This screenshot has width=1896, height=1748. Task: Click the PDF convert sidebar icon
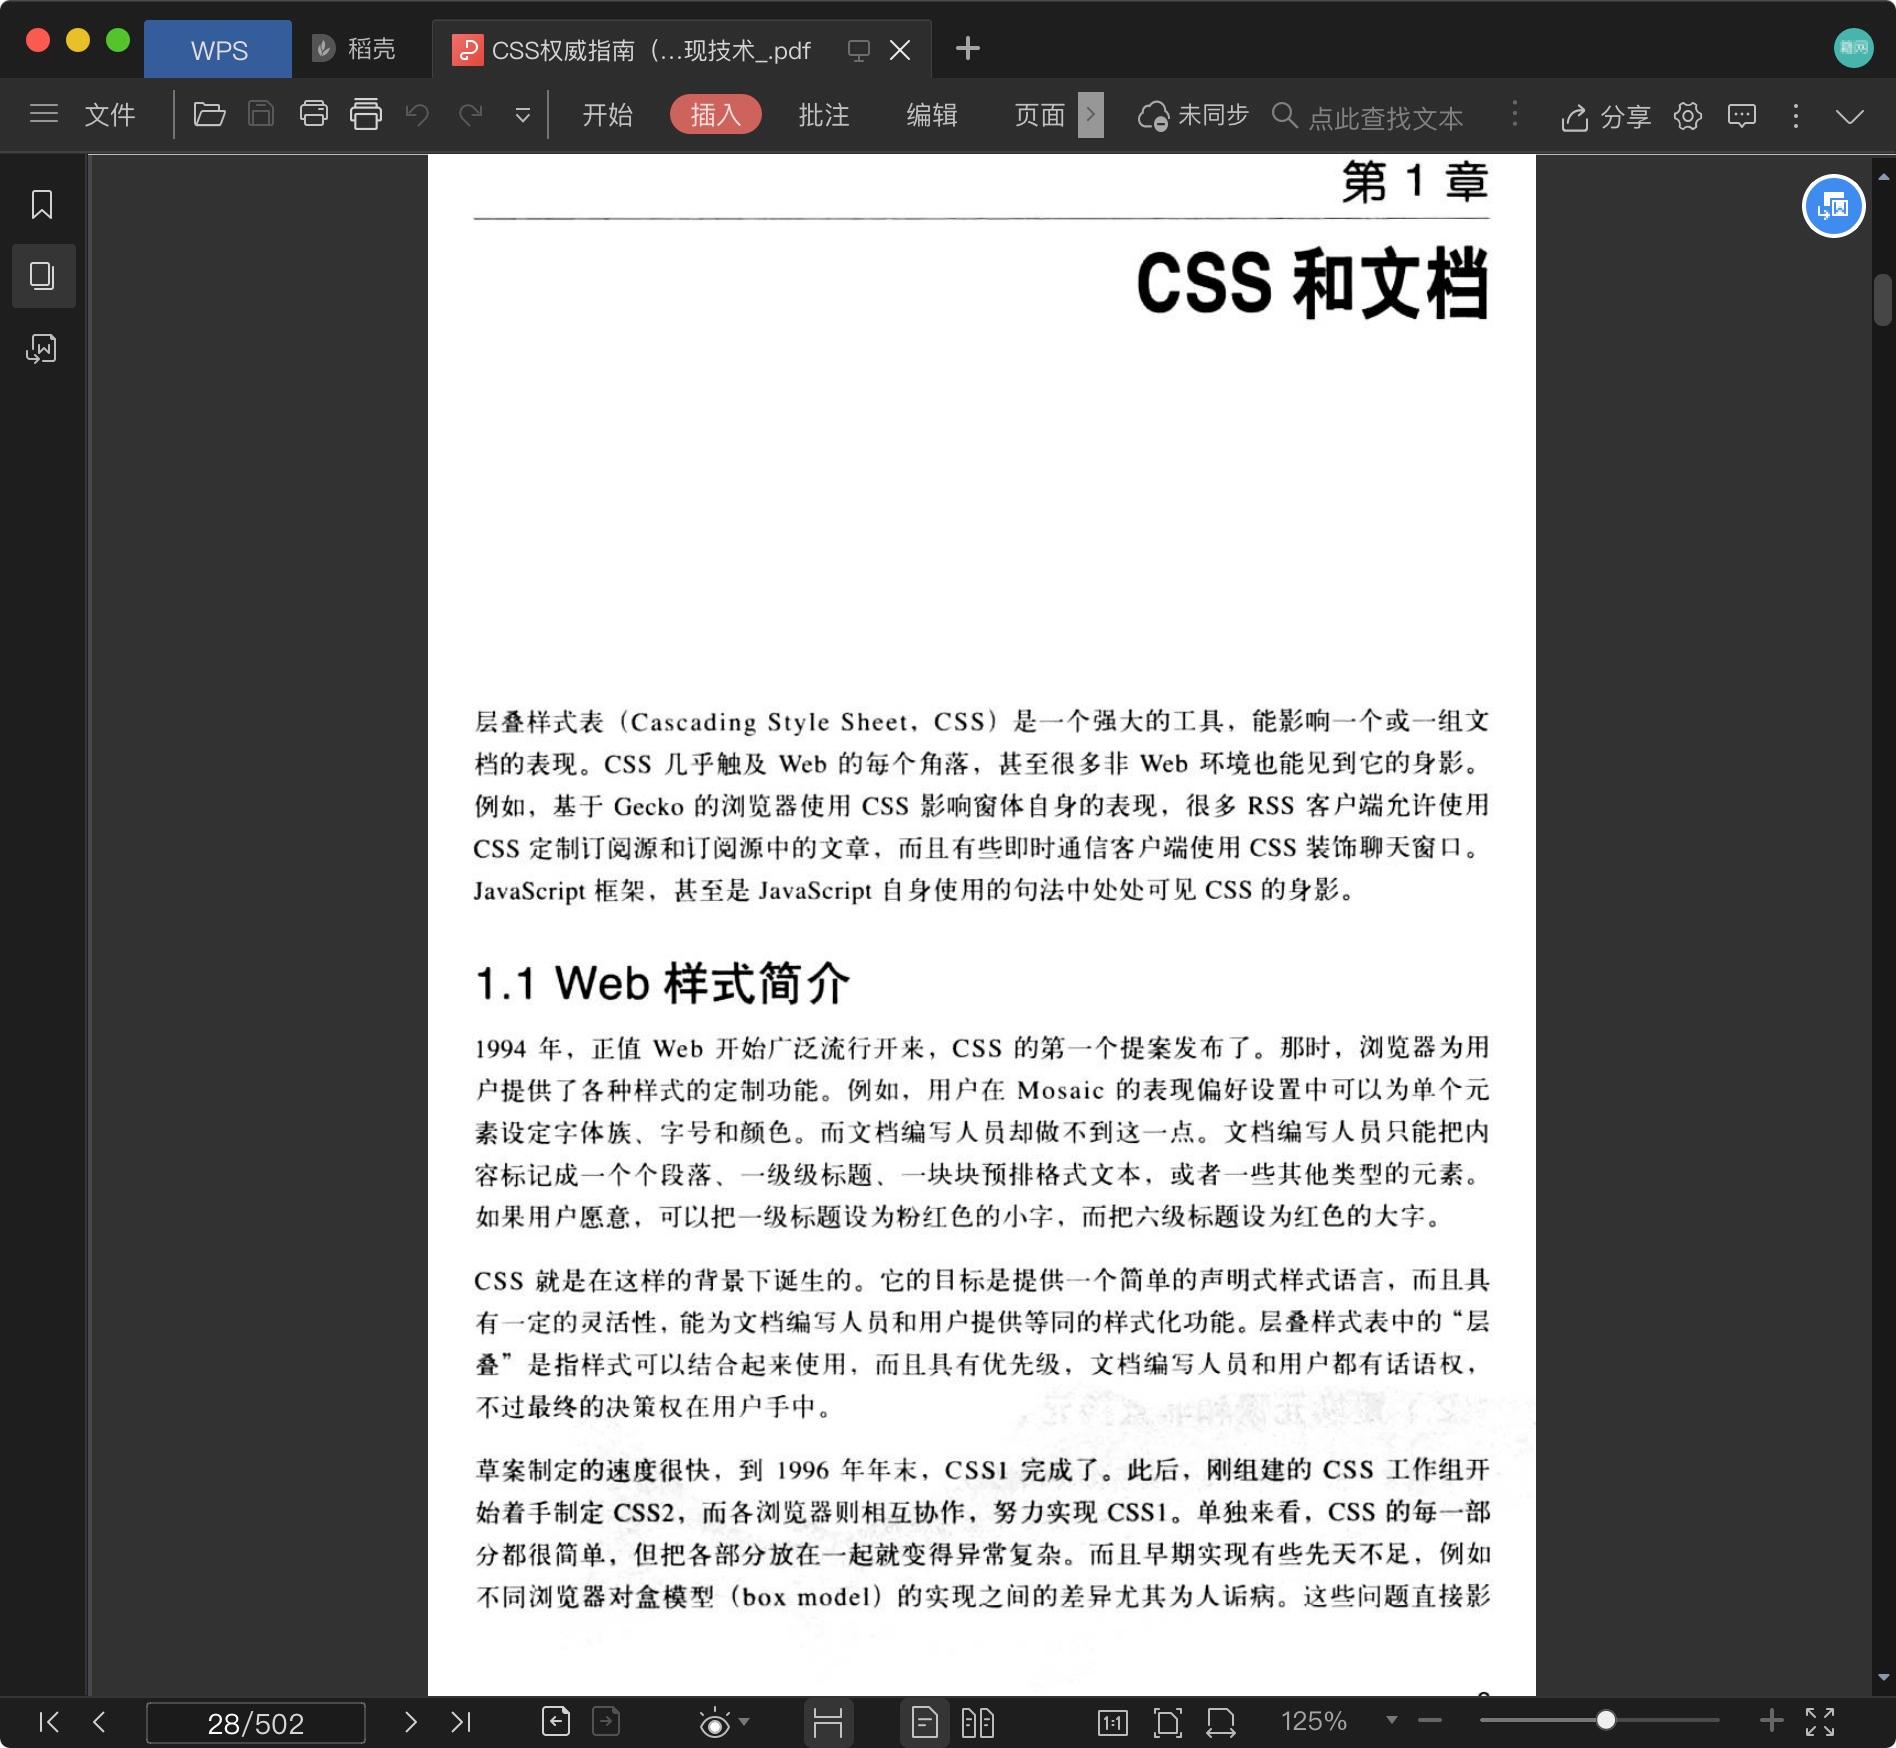42,348
